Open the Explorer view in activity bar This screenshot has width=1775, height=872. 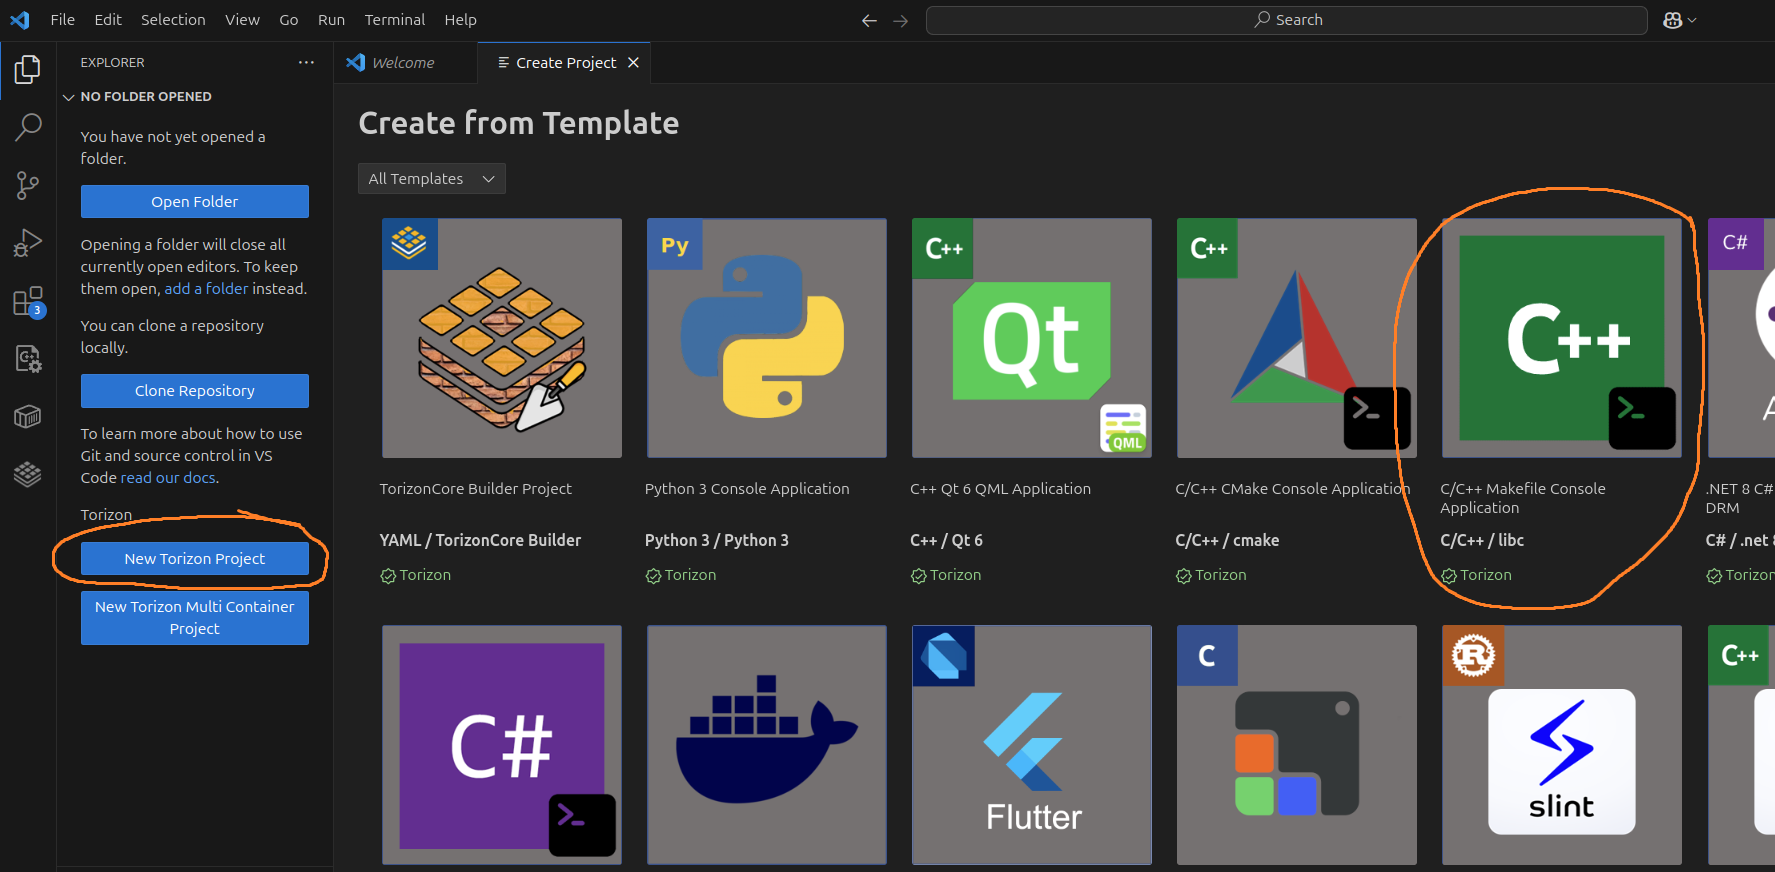[28, 70]
